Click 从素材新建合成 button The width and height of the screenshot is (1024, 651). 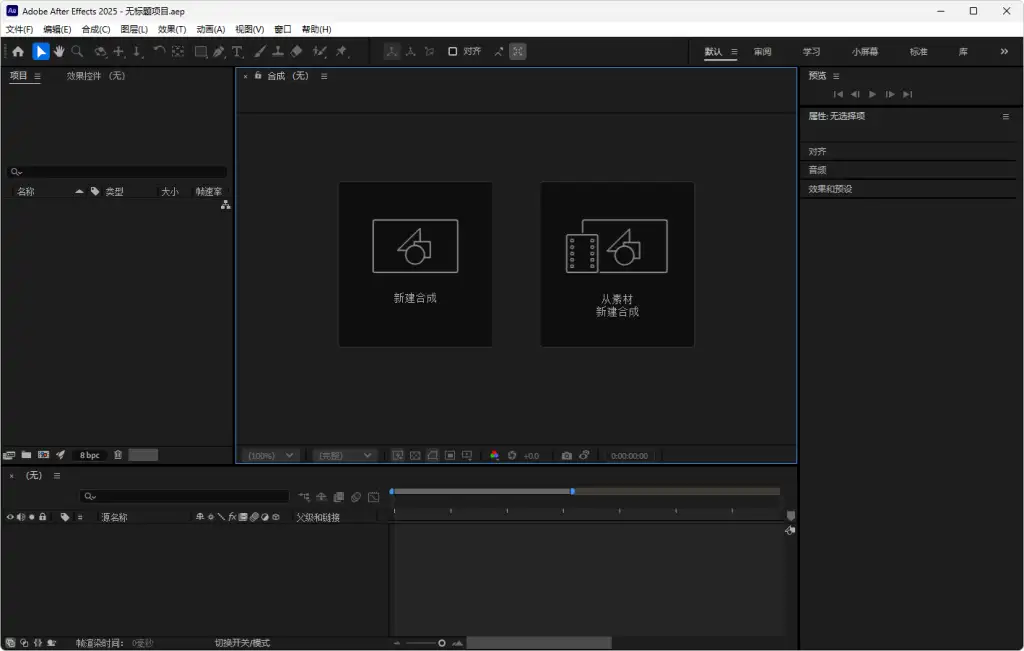[x=617, y=264]
